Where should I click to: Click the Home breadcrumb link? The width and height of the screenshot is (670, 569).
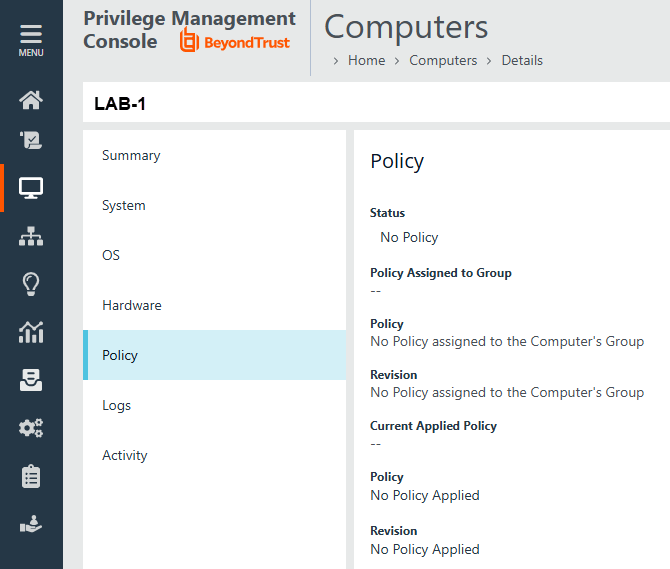tap(367, 61)
